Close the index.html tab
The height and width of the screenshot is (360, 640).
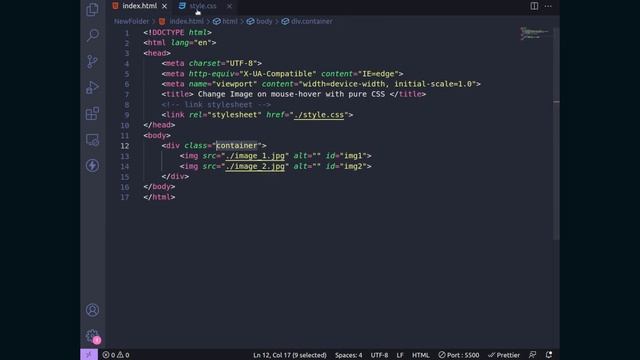164,6
